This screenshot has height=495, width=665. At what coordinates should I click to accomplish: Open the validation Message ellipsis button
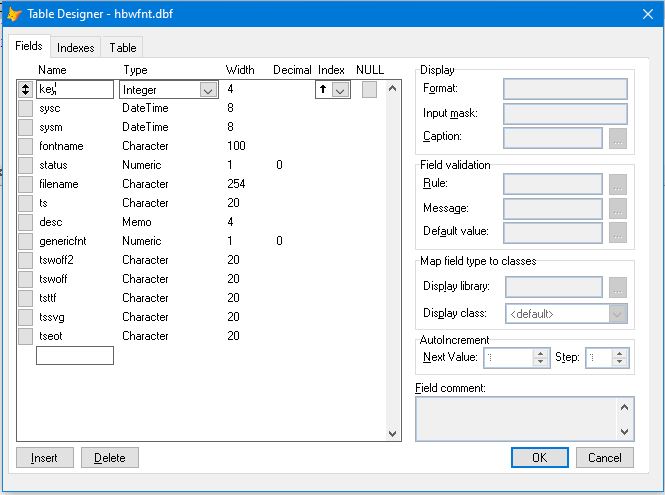pyautogui.click(x=618, y=208)
